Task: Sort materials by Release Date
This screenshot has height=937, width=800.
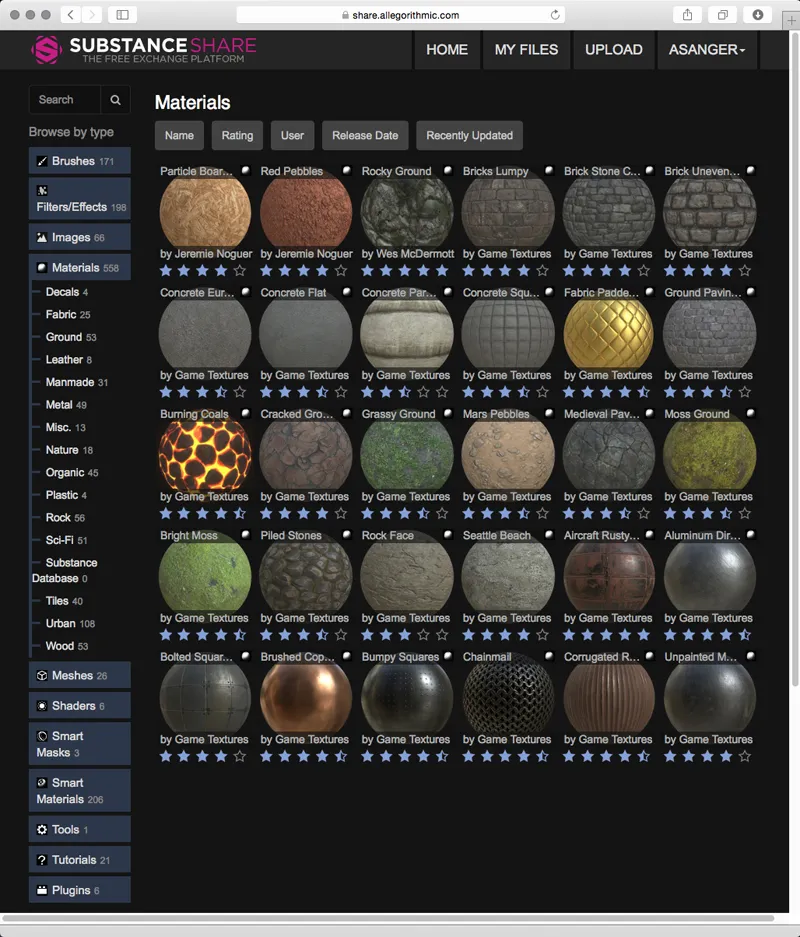Action: tap(365, 136)
